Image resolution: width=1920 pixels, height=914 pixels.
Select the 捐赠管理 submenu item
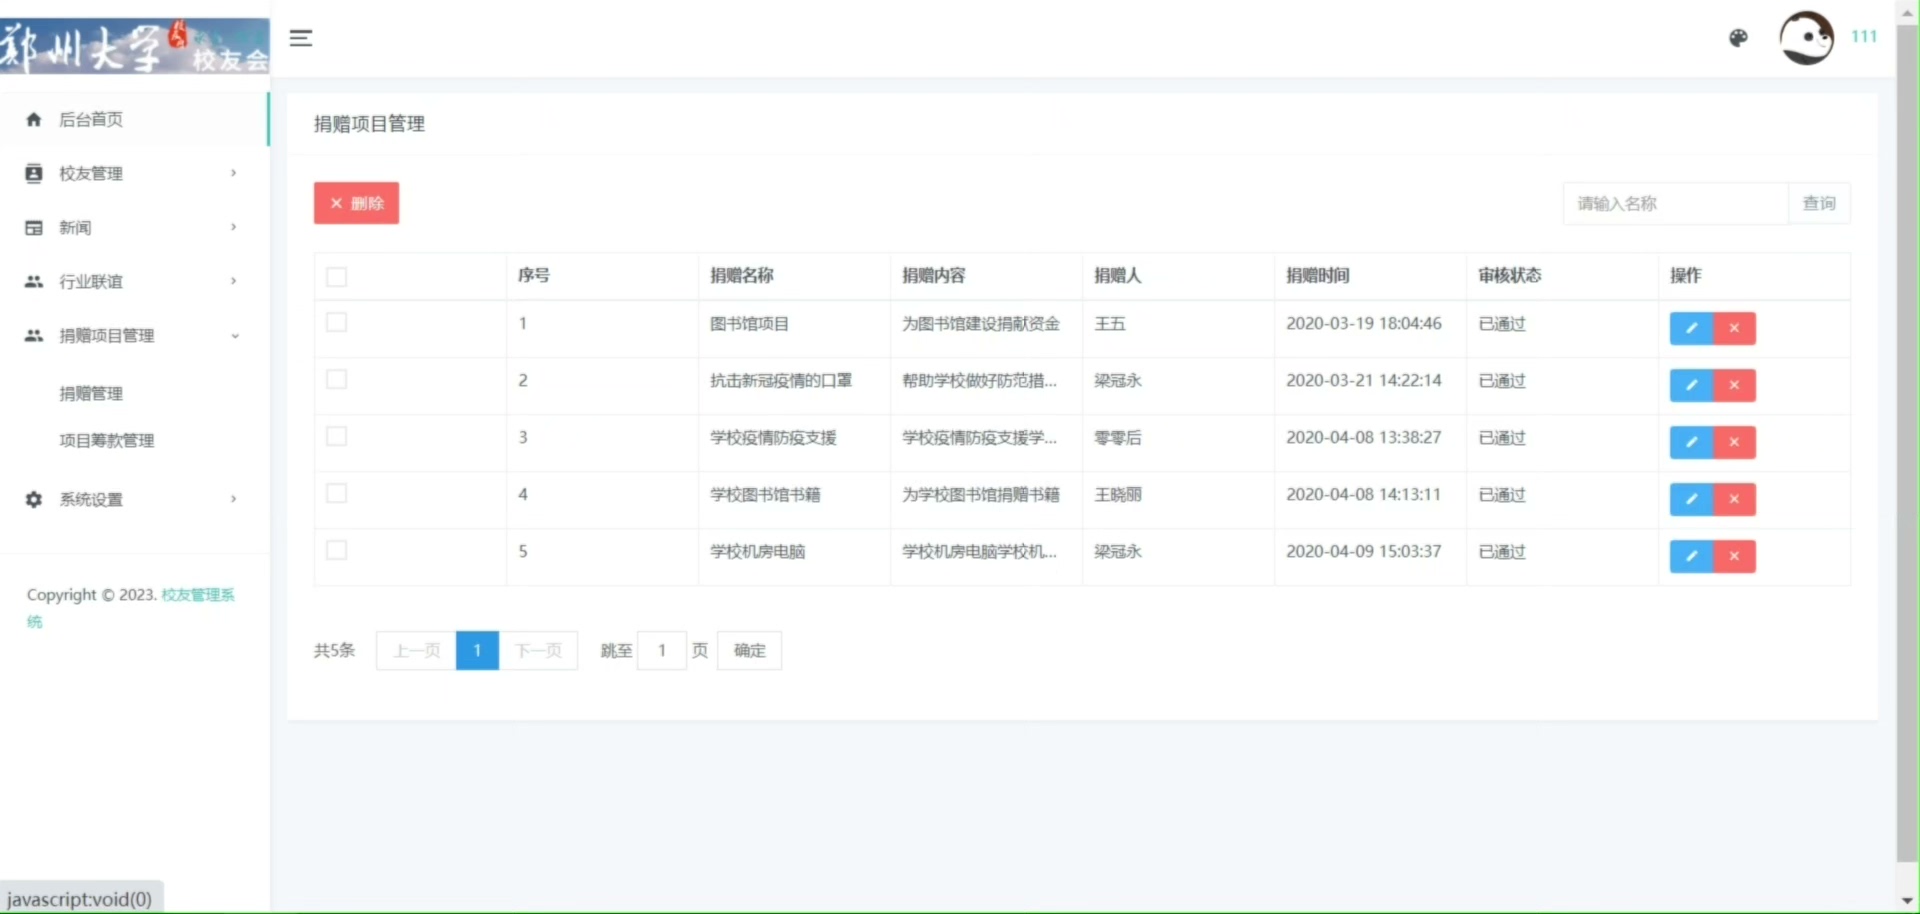(x=91, y=394)
